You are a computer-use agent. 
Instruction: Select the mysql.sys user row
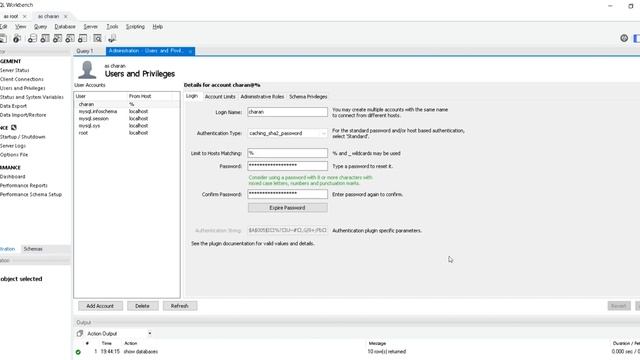pyautogui.click(x=127, y=126)
